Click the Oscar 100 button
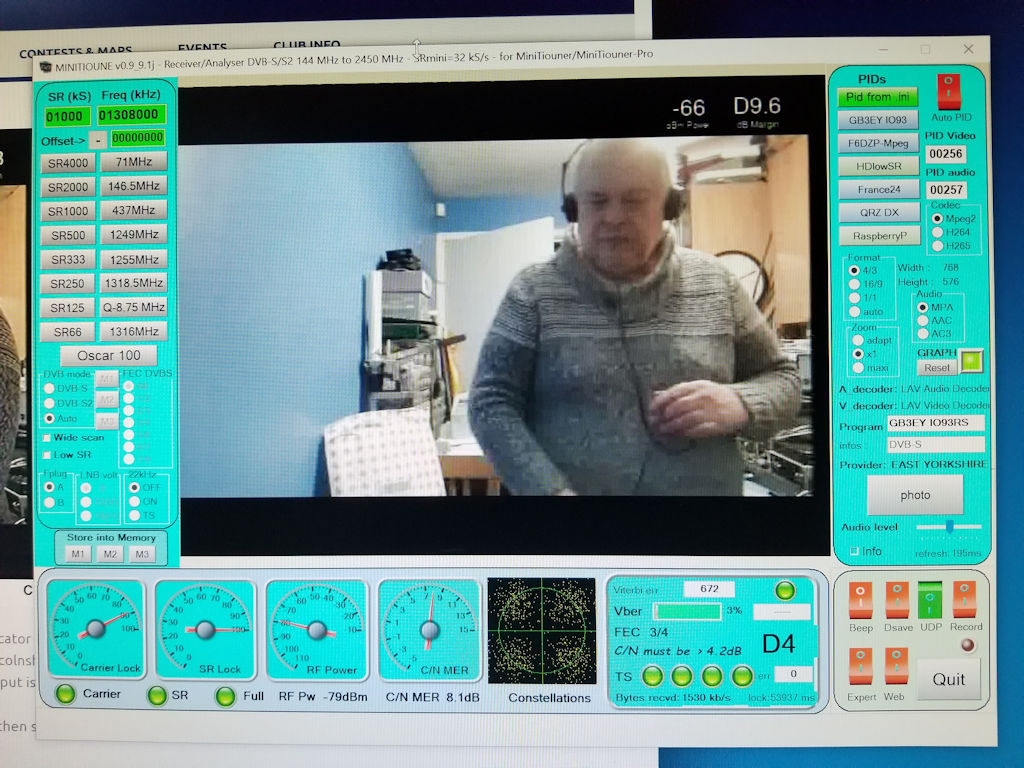 point(109,355)
